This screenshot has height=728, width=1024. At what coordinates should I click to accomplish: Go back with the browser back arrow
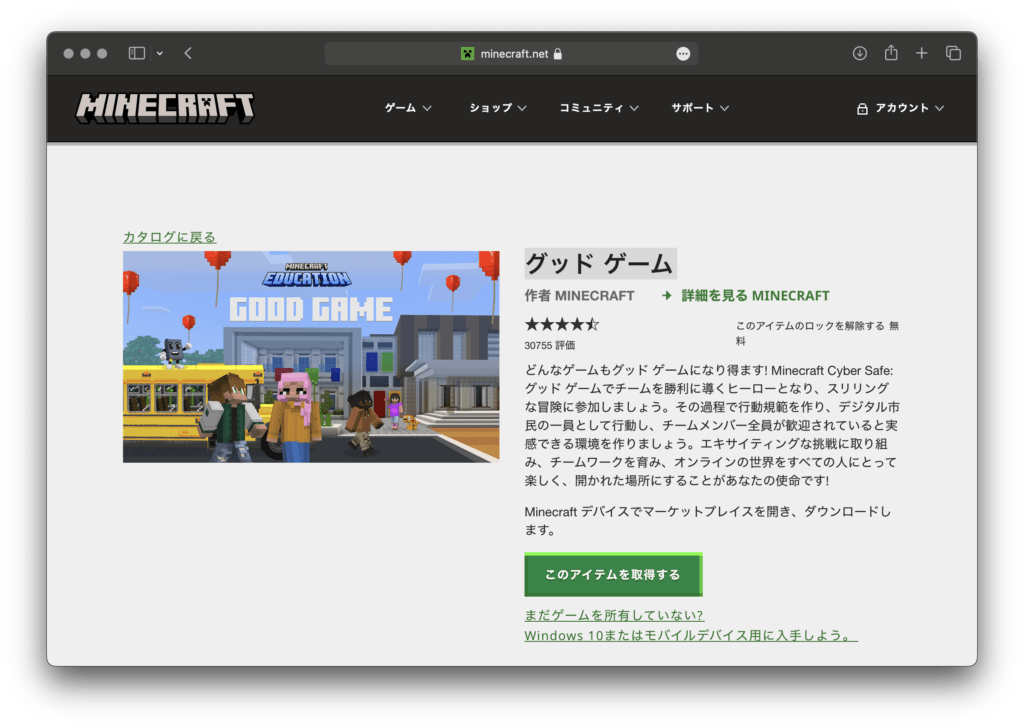(188, 53)
